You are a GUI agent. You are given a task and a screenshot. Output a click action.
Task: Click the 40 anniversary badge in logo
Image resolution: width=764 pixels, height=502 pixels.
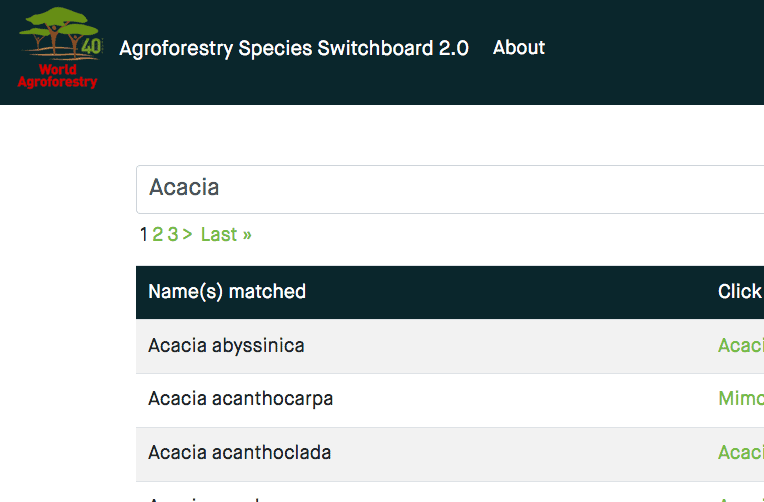coord(91,47)
